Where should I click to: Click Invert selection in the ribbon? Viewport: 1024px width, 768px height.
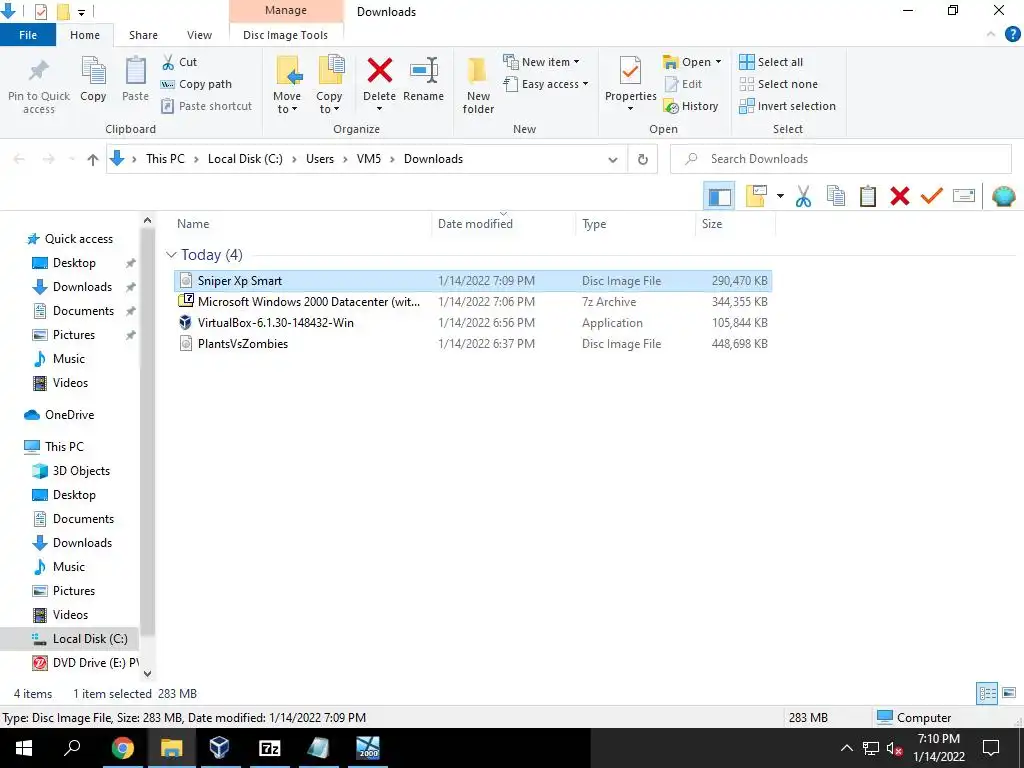(x=788, y=106)
